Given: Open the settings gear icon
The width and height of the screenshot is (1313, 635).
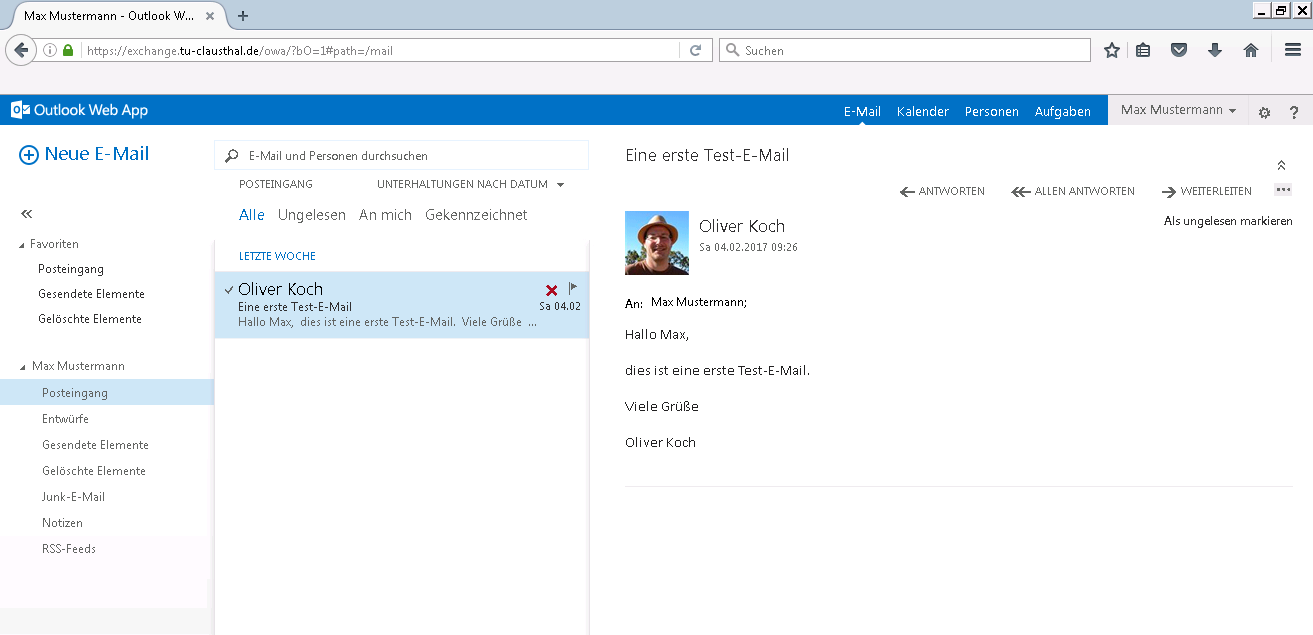Looking at the screenshot, I should [x=1264, y=112].
